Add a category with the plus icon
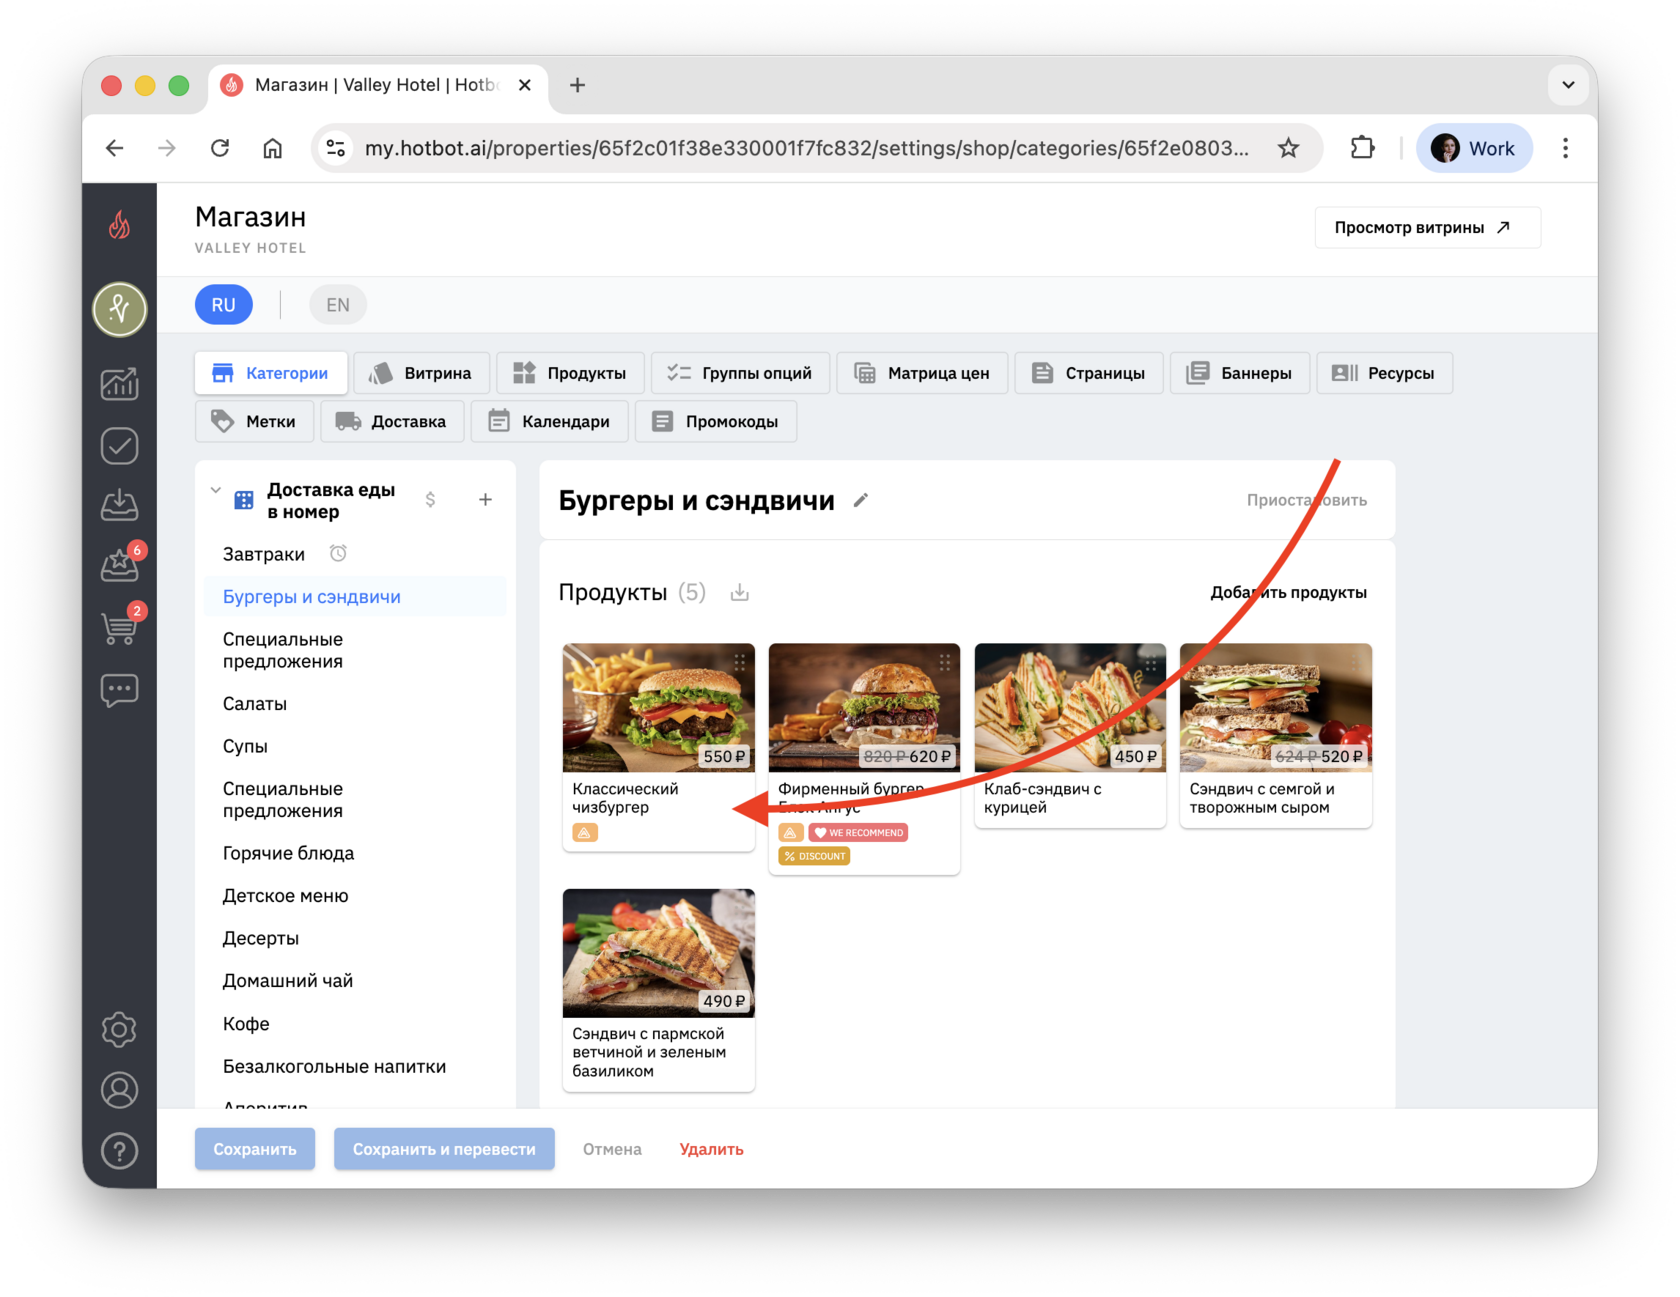This screenshot has width=1680, height=1297. (x=485, y=499)
